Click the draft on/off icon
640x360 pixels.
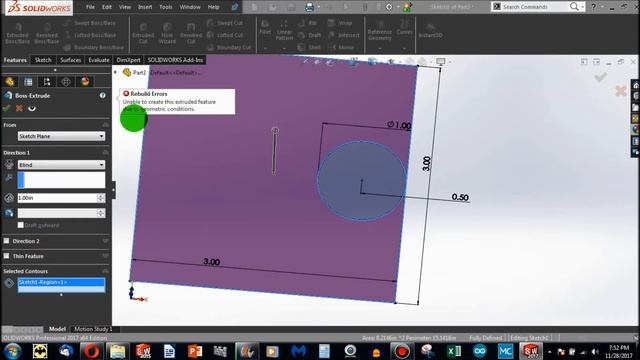[9, 213]
